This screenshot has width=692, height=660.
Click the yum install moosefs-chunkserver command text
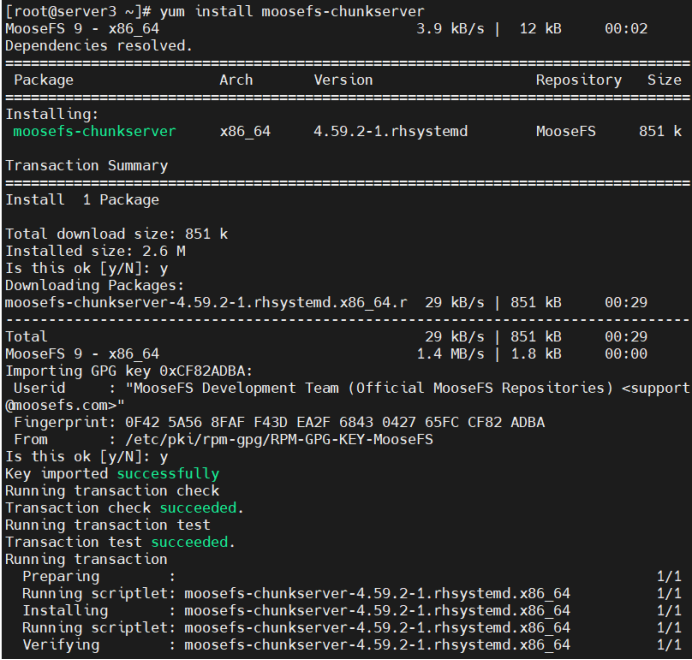pyautogui.click(x=292, y=11)
